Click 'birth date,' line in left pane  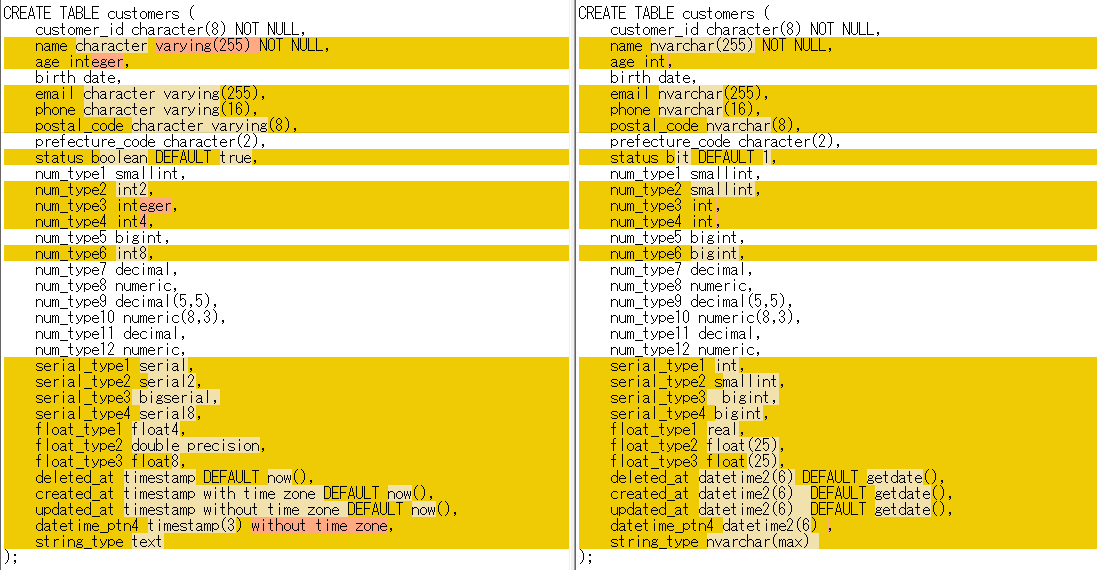(78, 78)
